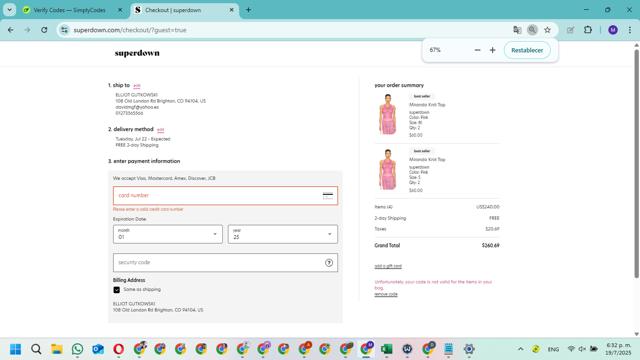Open Windows taskbar search

pyautogui.click(x=36, y=349)
